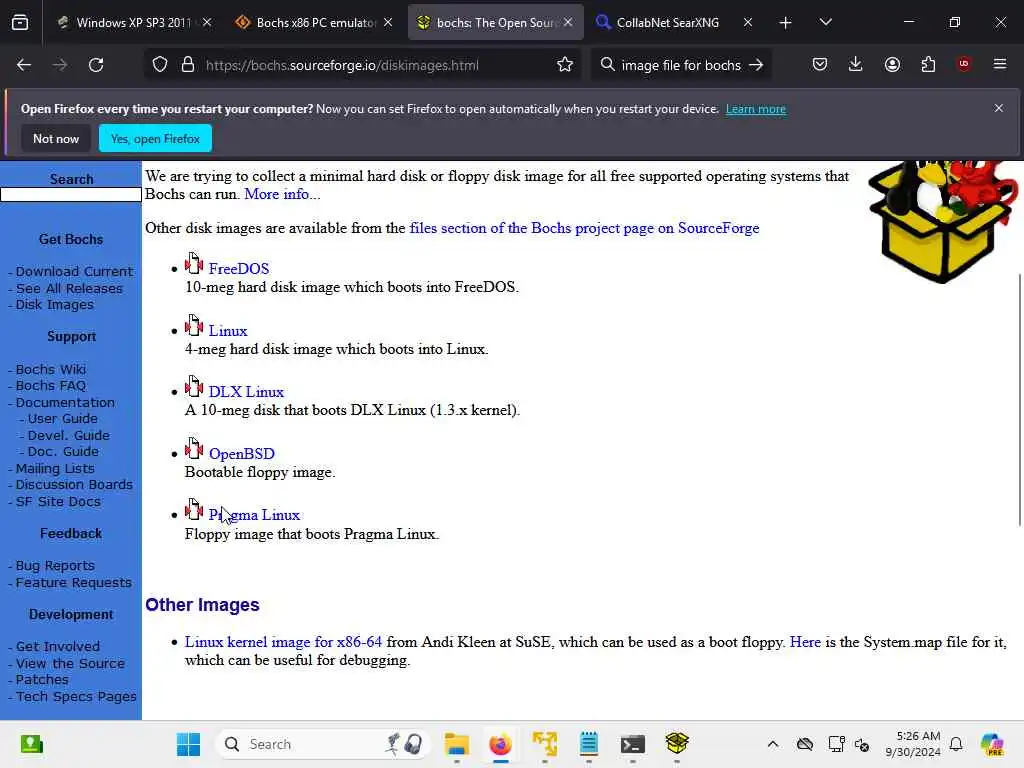Open Linux kernel image for x86-64 link
The image size is (1024, 768).
click(283, 642)
